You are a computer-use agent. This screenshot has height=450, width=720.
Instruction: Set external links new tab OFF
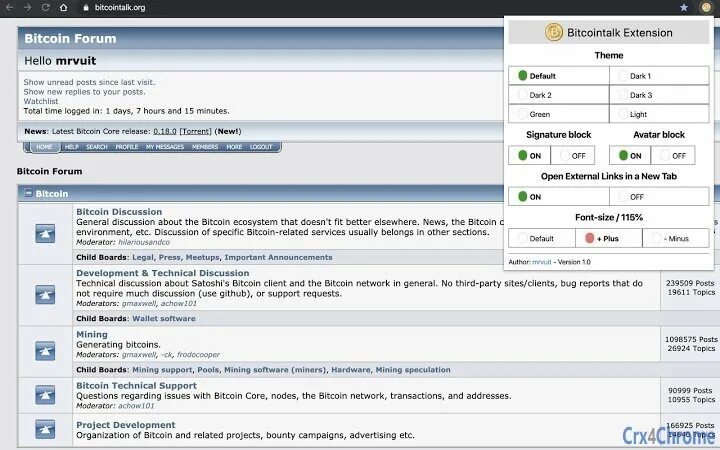click(659, 197)
